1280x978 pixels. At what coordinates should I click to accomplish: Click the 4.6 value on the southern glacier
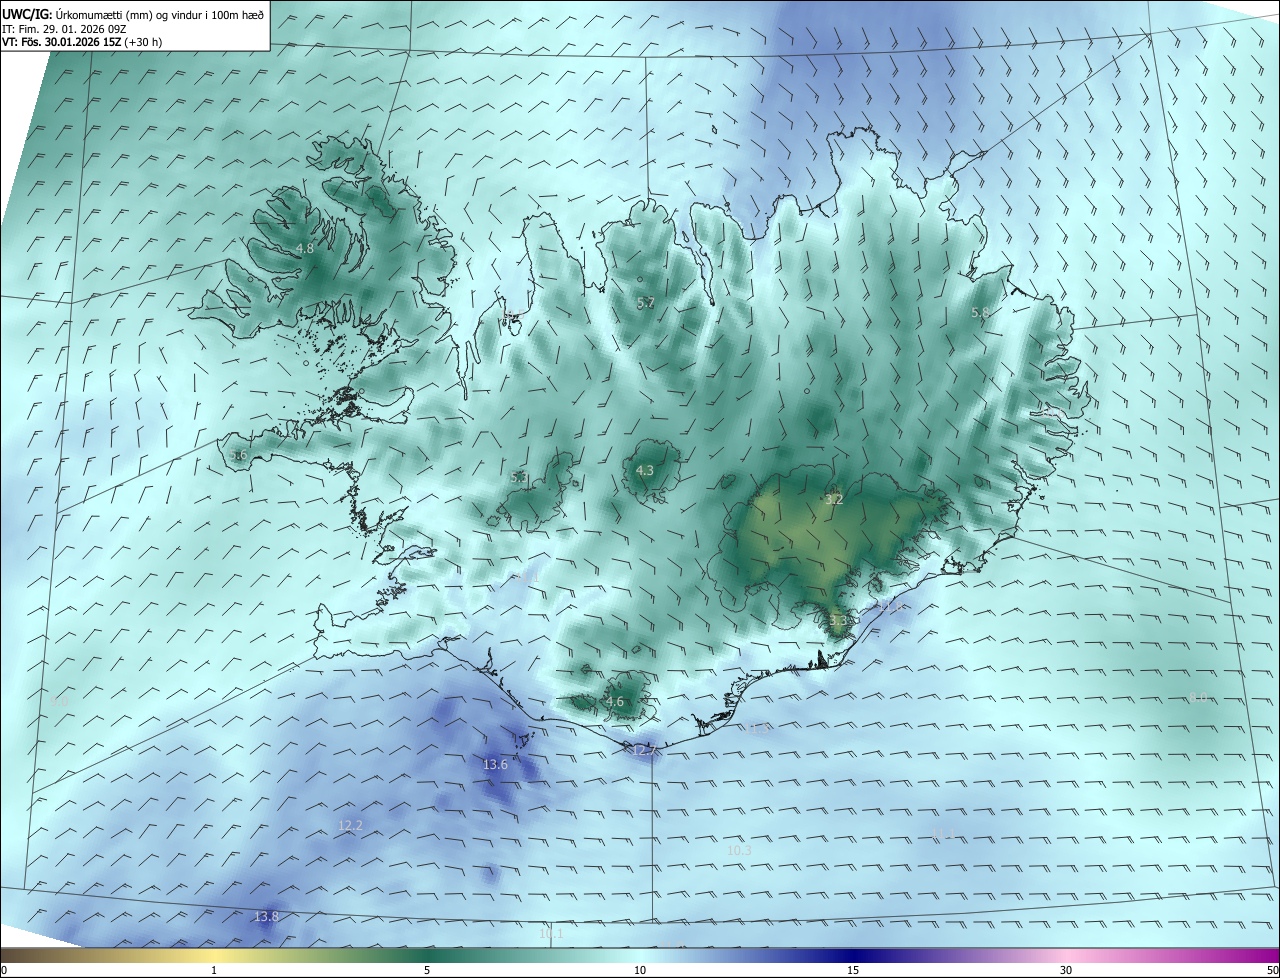(x=615, y=702)
